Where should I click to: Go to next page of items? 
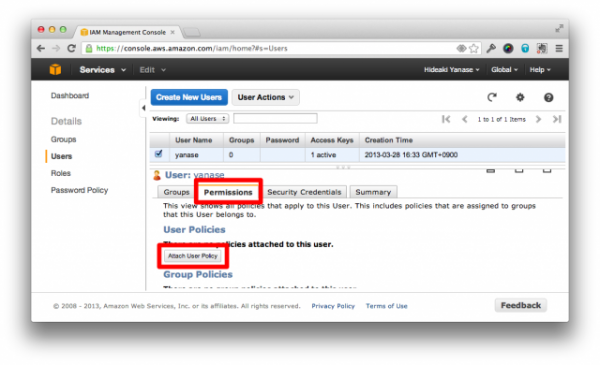538,119
